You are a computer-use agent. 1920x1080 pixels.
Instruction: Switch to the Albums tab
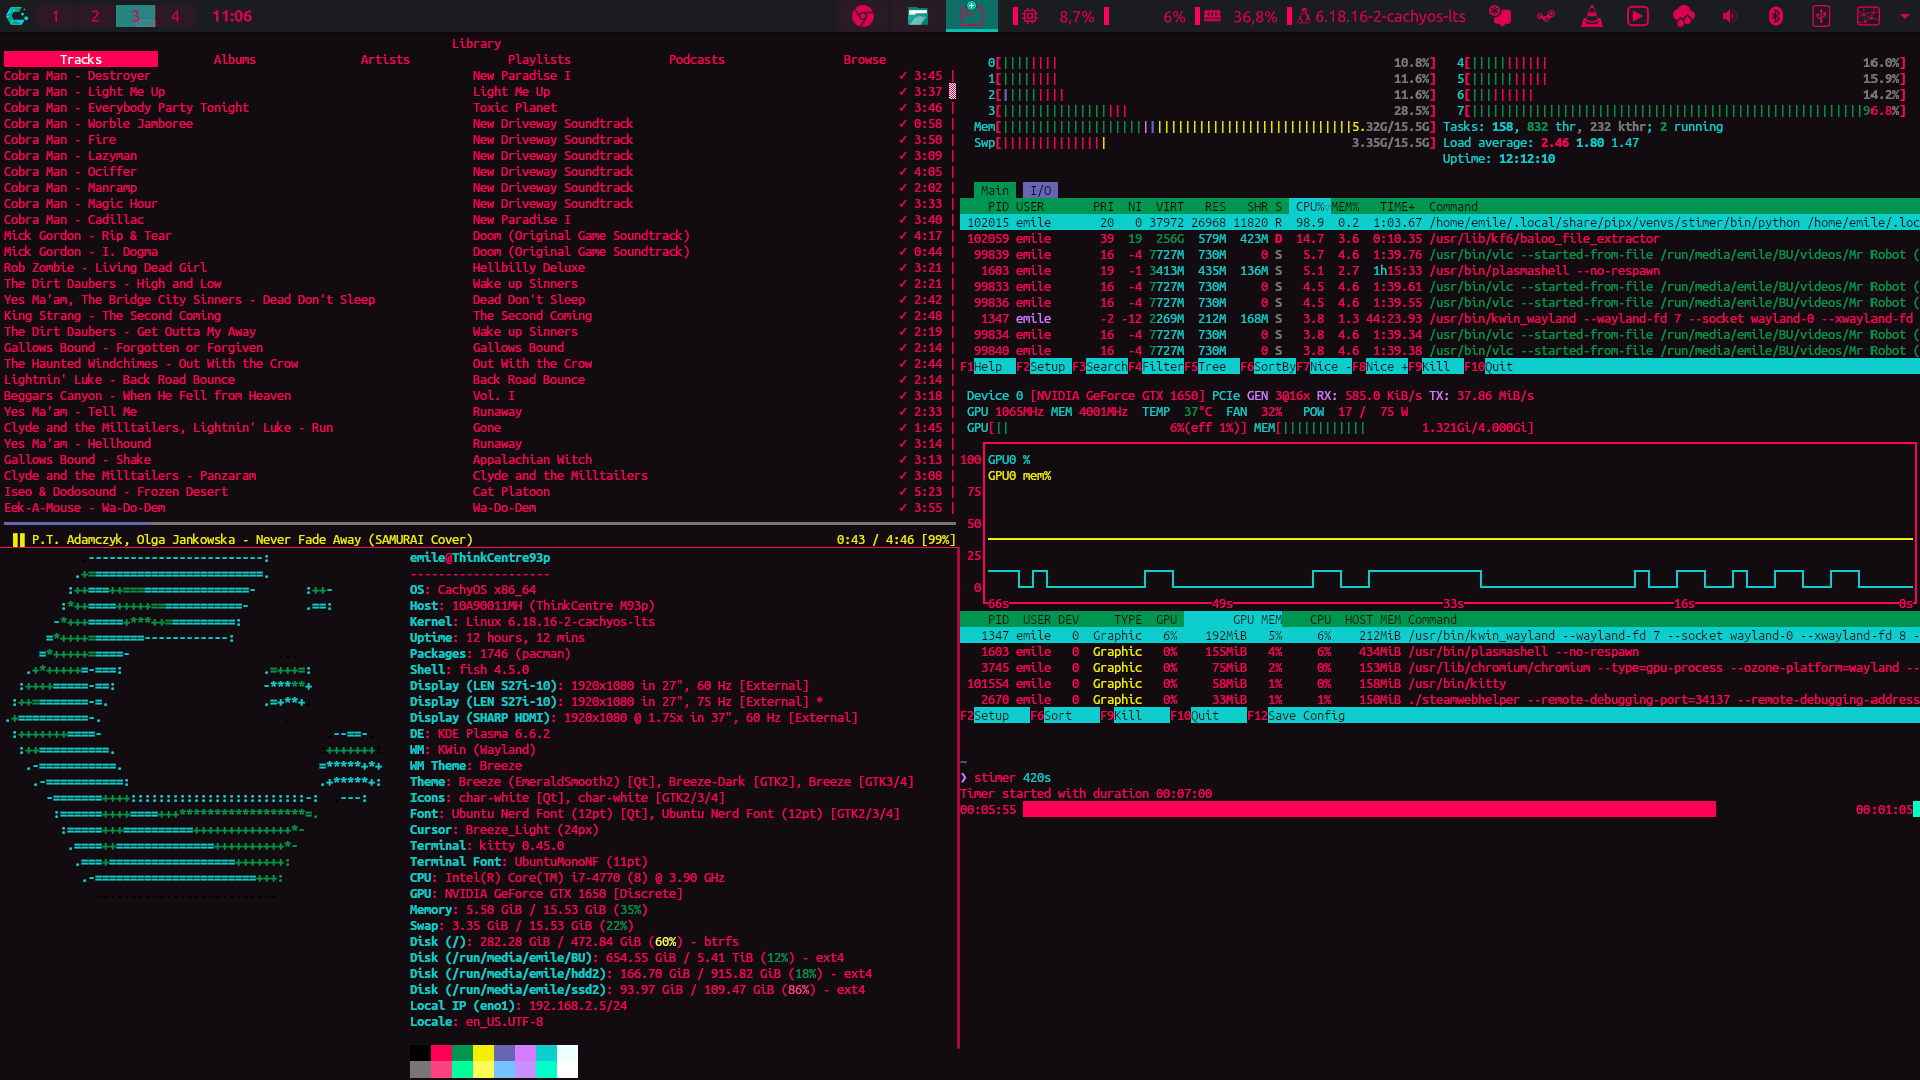pos(234,60)
